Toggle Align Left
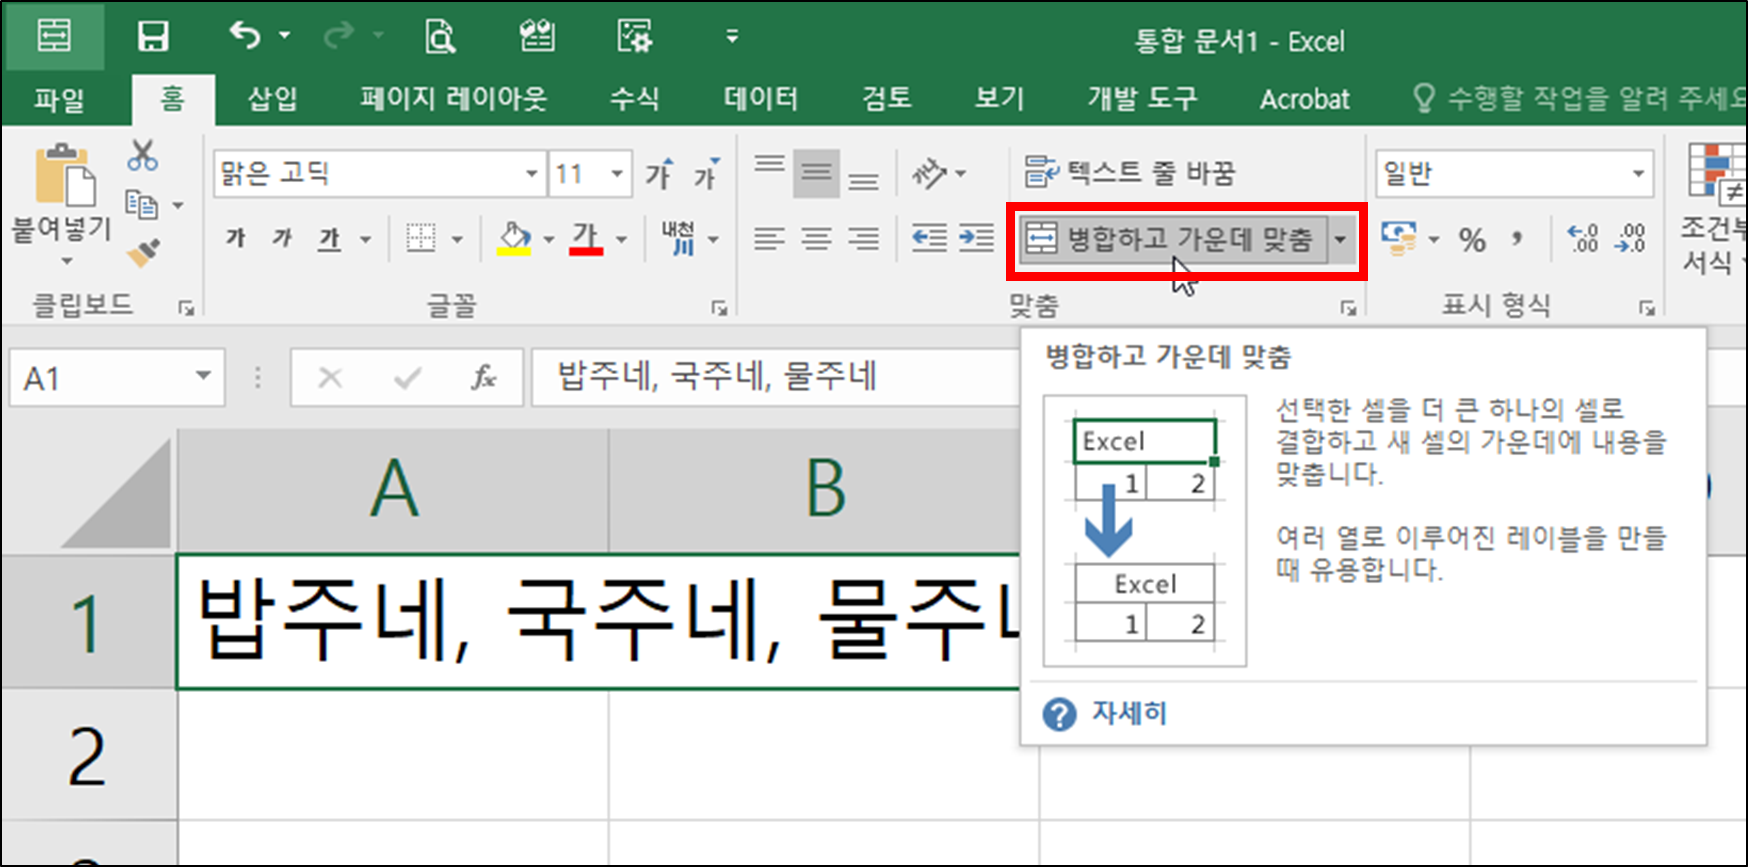 770,239
